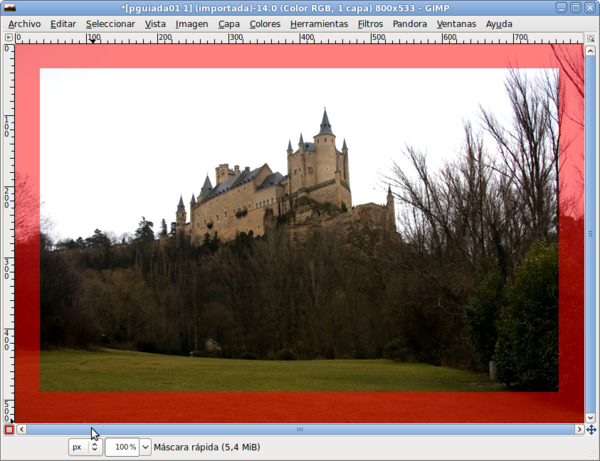Open the window menu icon in title bar
Screen dimensions: 600x461
pyautogui.click(x=9, y=8)
